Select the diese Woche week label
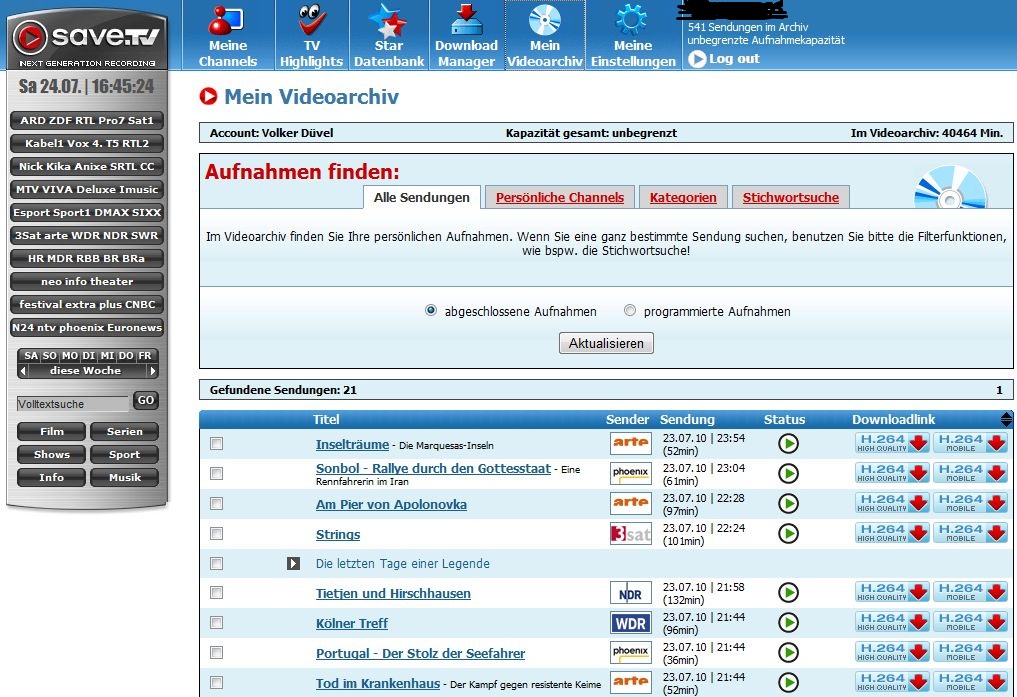 [x=86, y=371]
